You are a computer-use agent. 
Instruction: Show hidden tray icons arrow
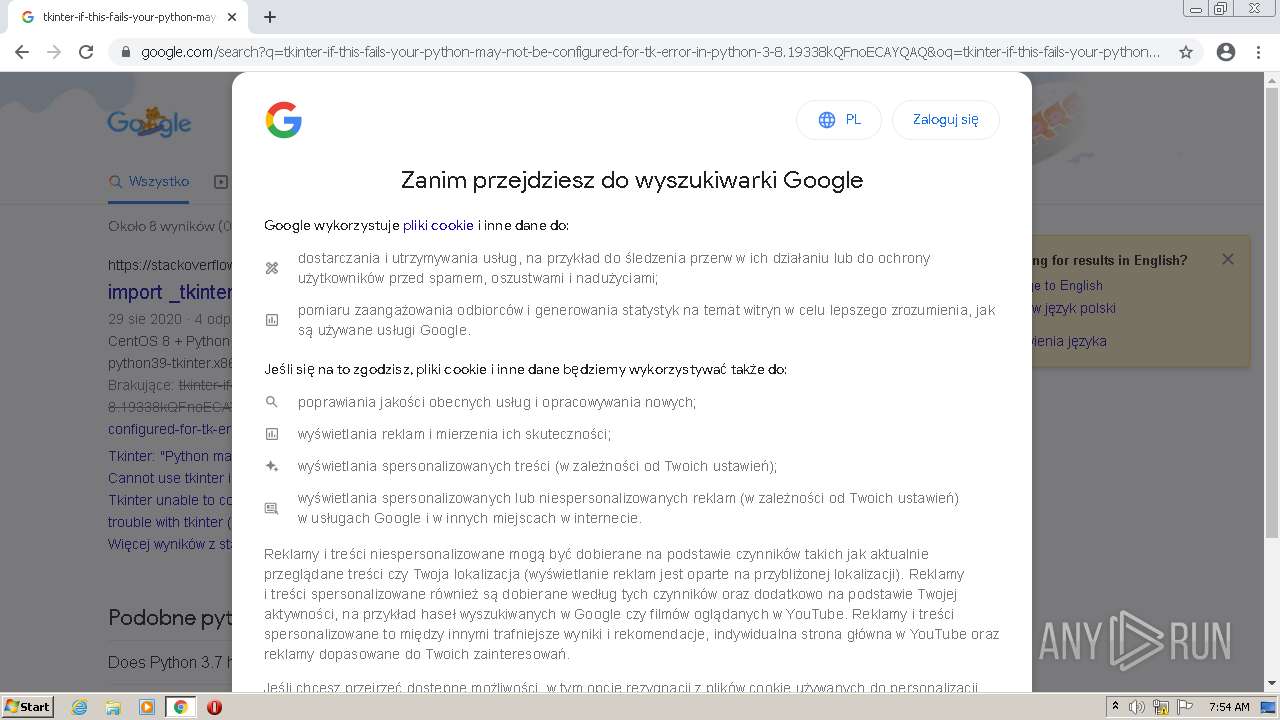[1116, 707]
